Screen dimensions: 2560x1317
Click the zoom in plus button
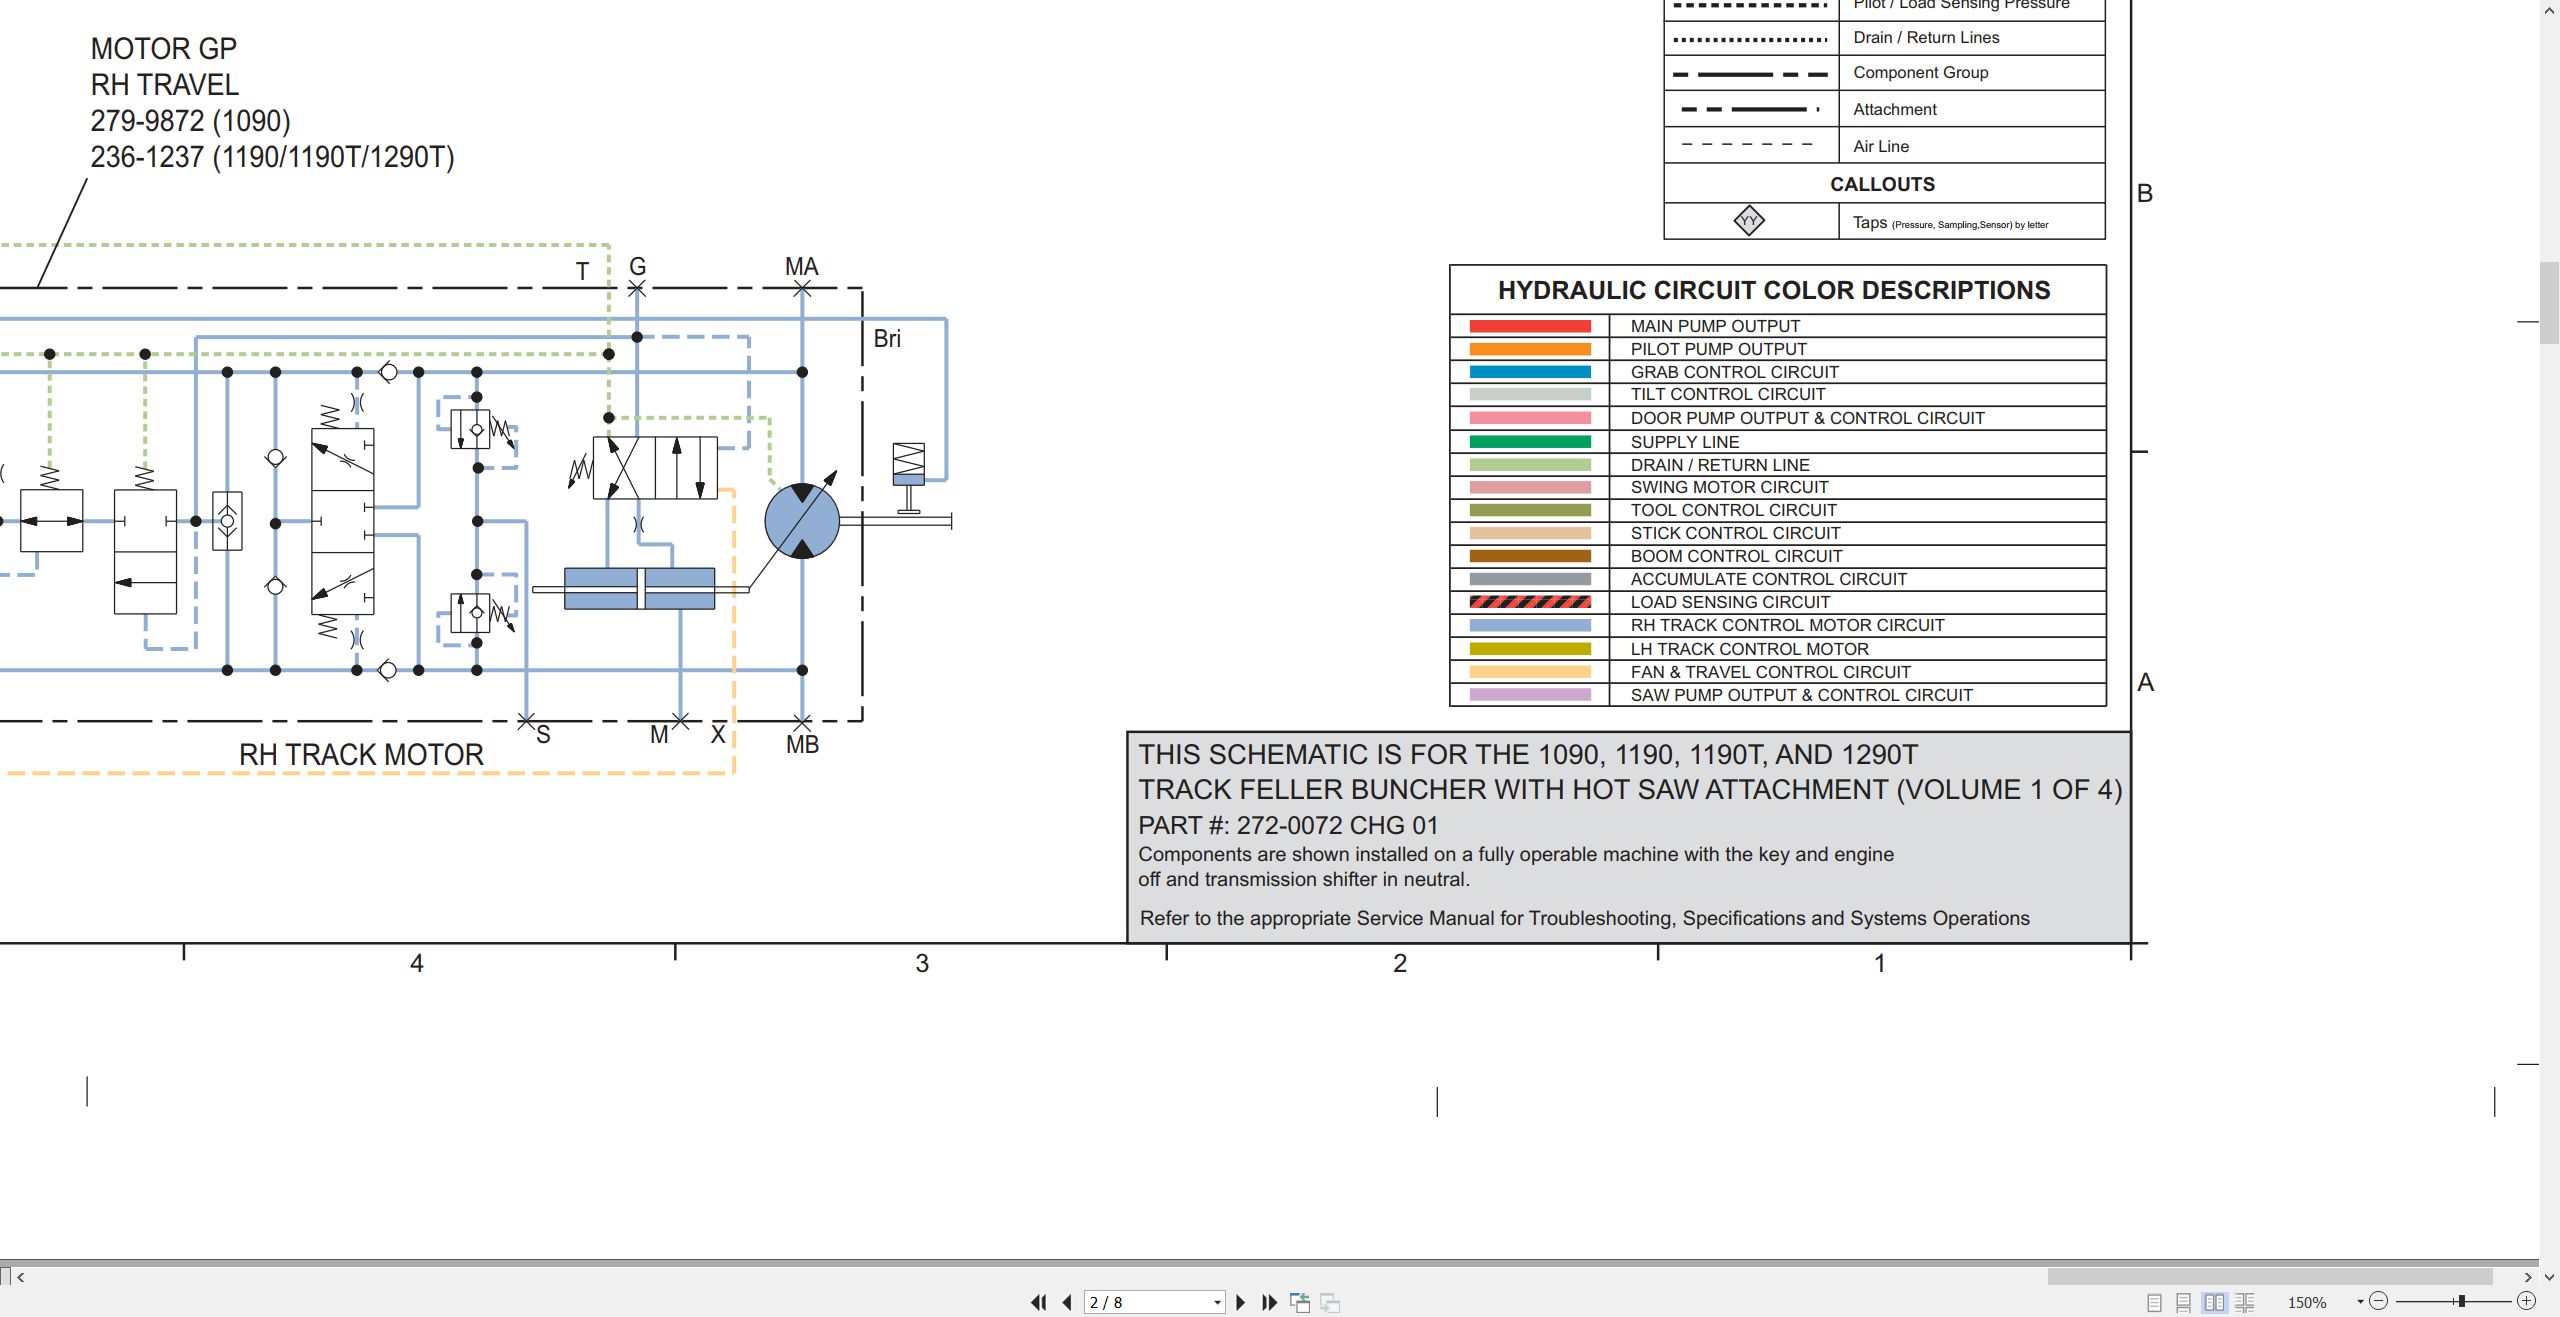pos(2526,1301)
